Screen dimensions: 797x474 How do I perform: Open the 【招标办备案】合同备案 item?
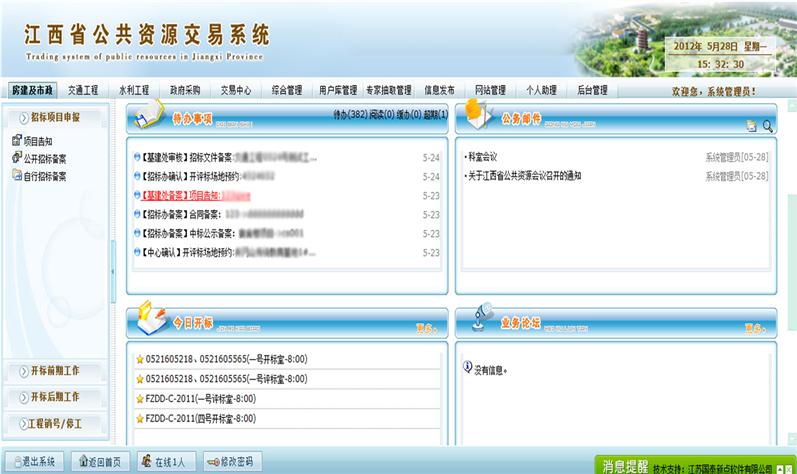(222, 214)
